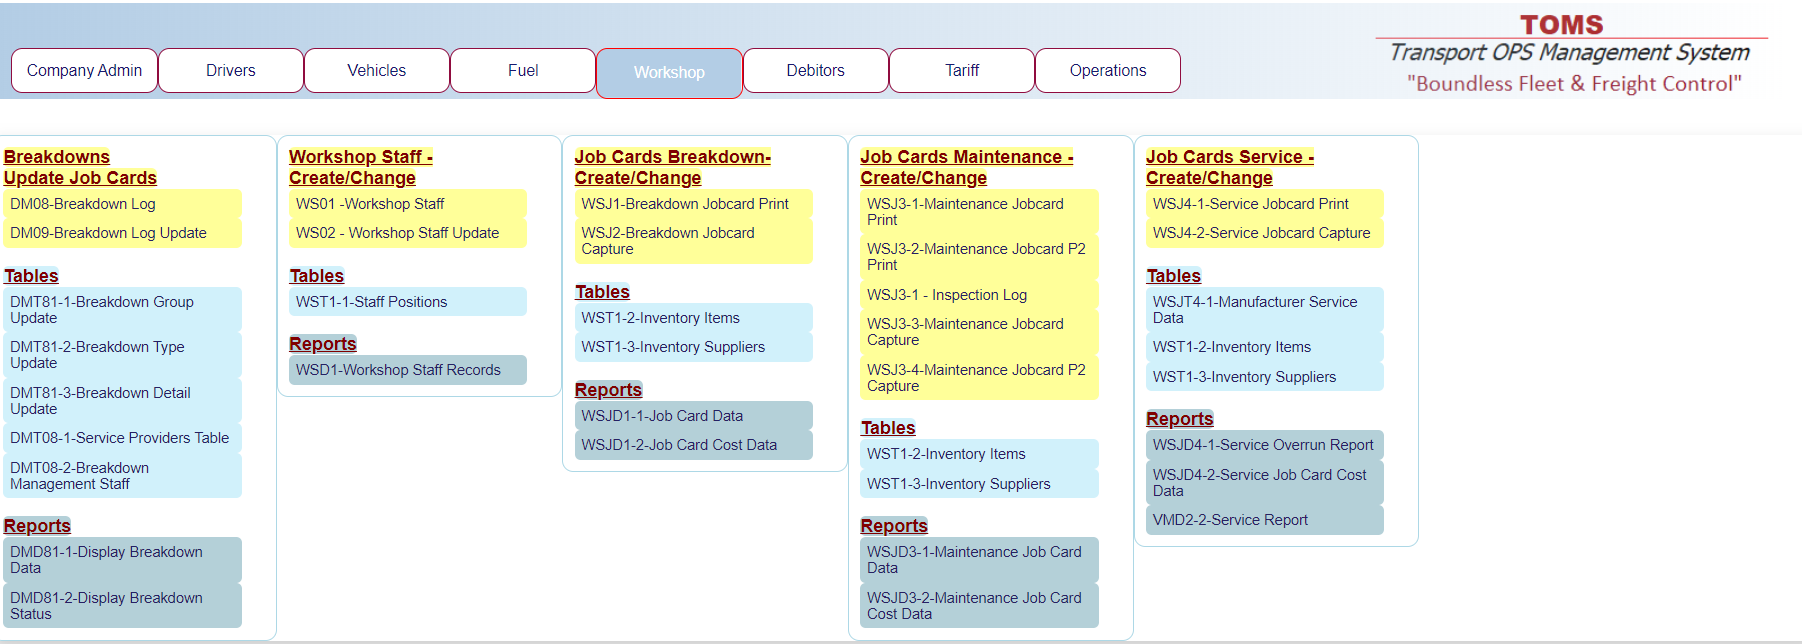The height and width of the screenshot is (644, 1802).
Task: Open DM08-Breakdown Log
Action: (83, 204)
